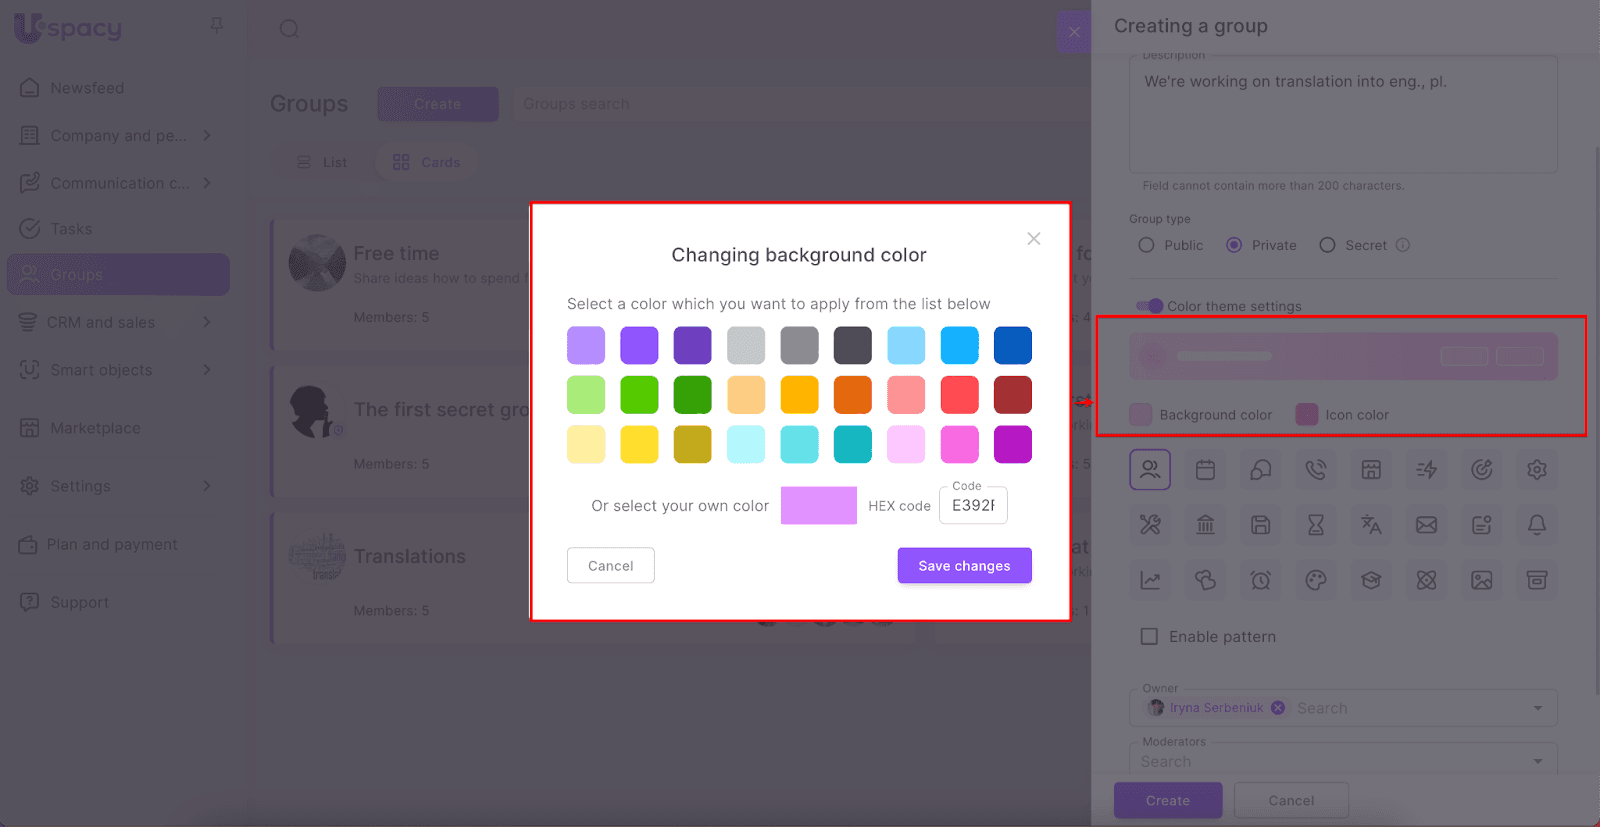
Task: Pick the dark red color swatch
Action: (1012, 395)
